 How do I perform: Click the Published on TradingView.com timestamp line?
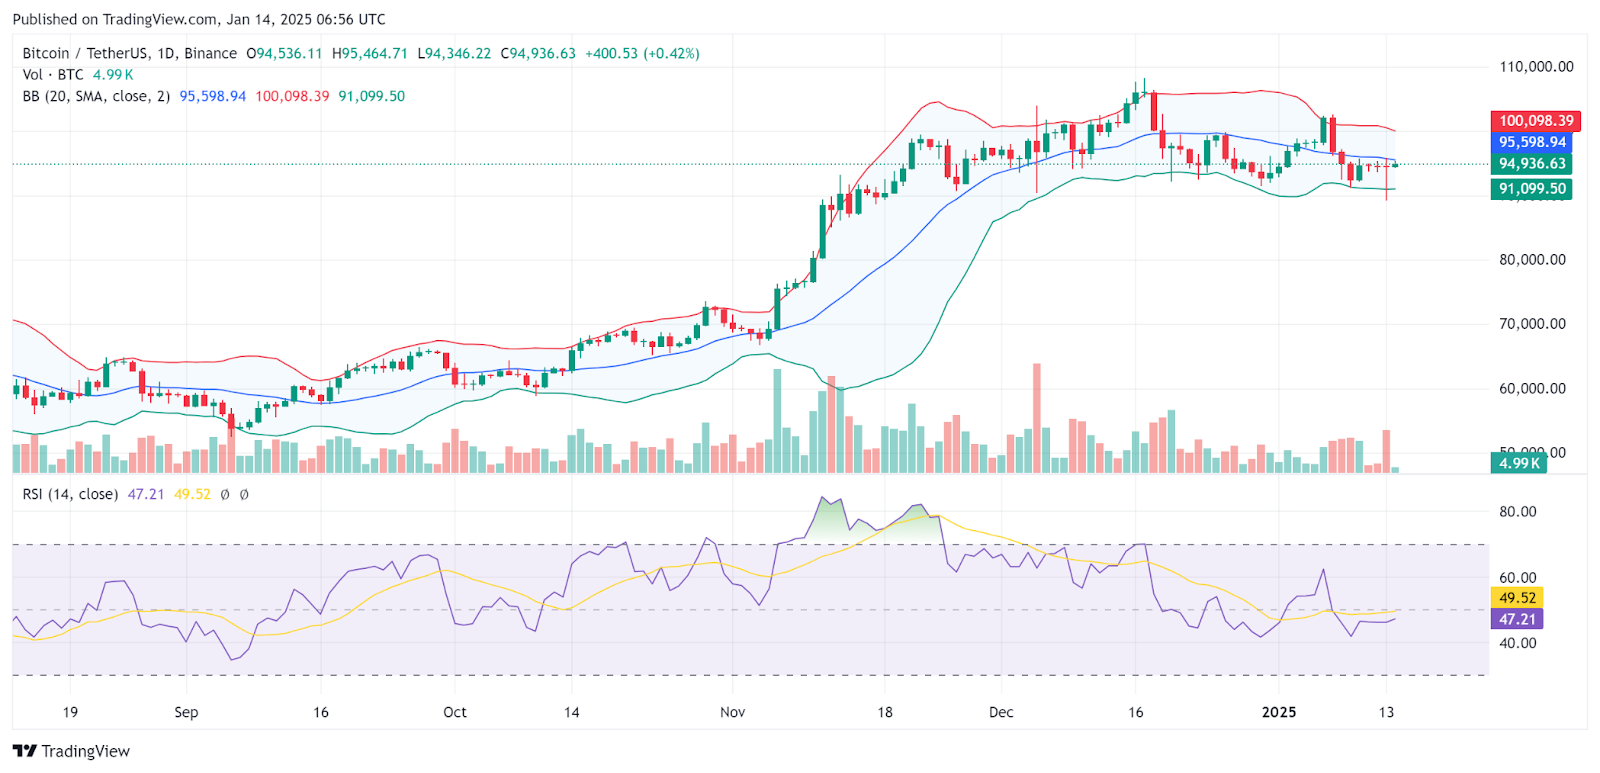199,19
